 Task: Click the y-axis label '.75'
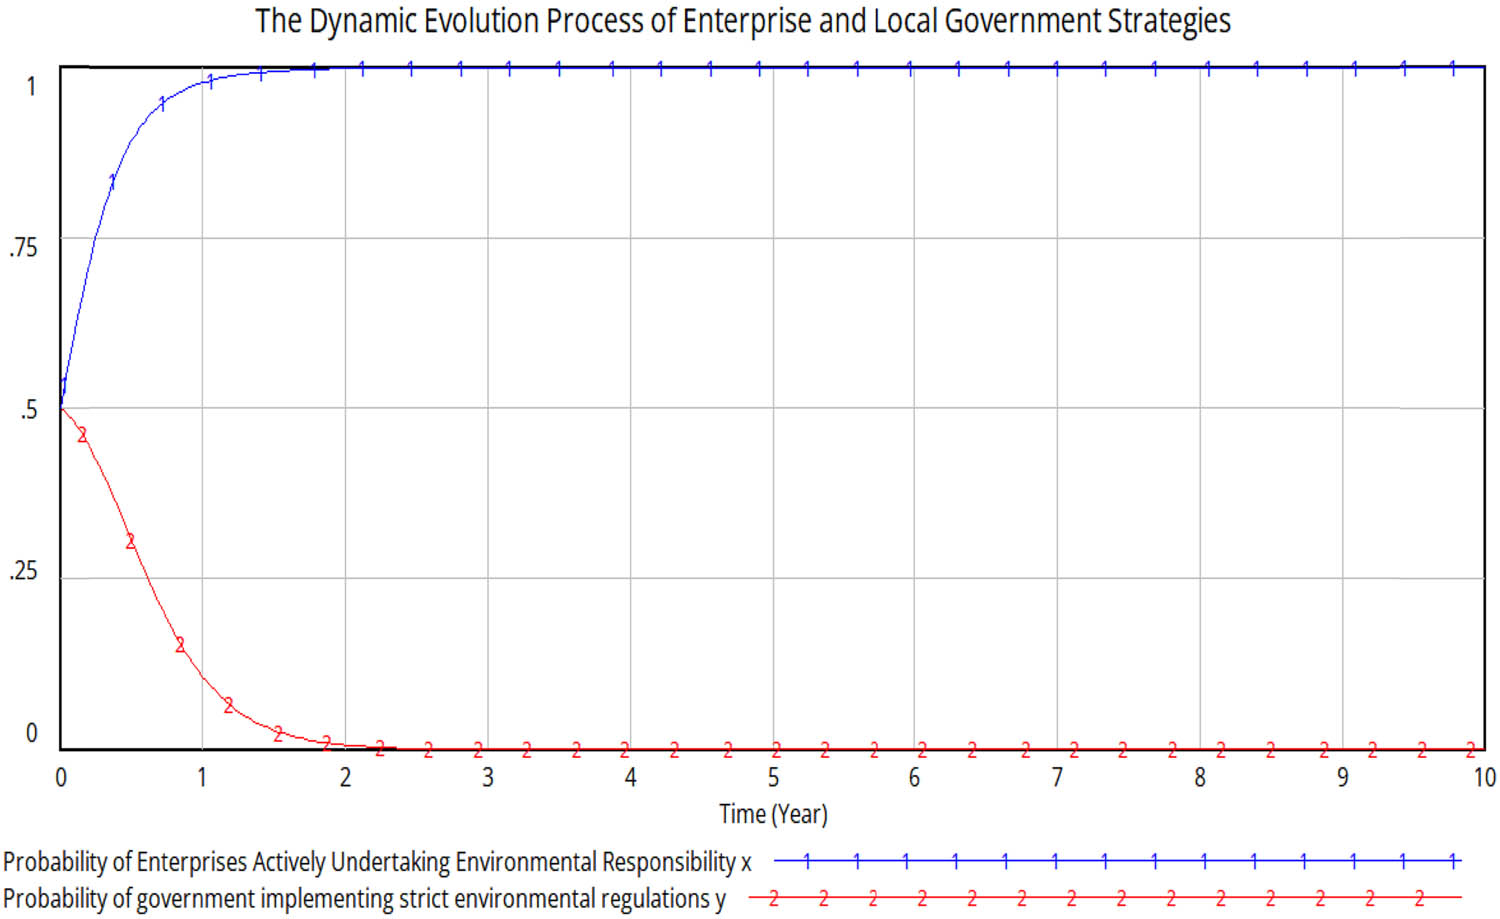coord(23,248)
